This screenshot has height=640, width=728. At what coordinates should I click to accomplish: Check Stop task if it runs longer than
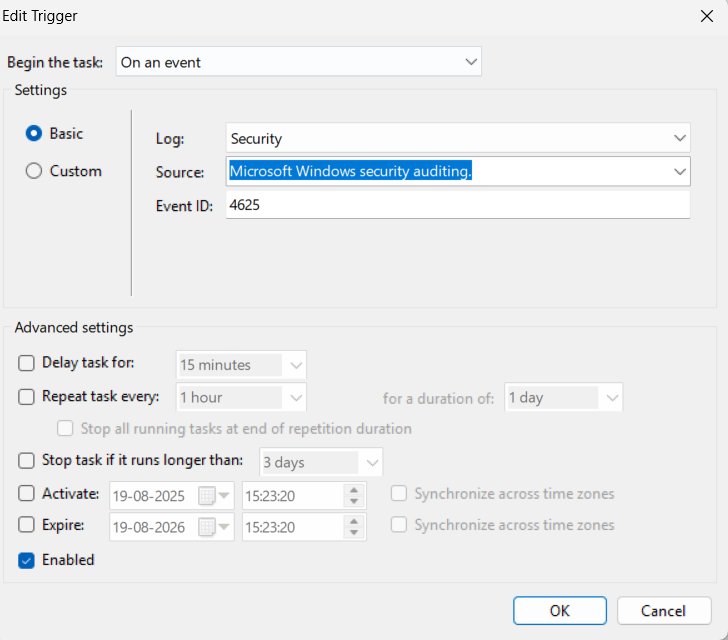coord(27,461)
